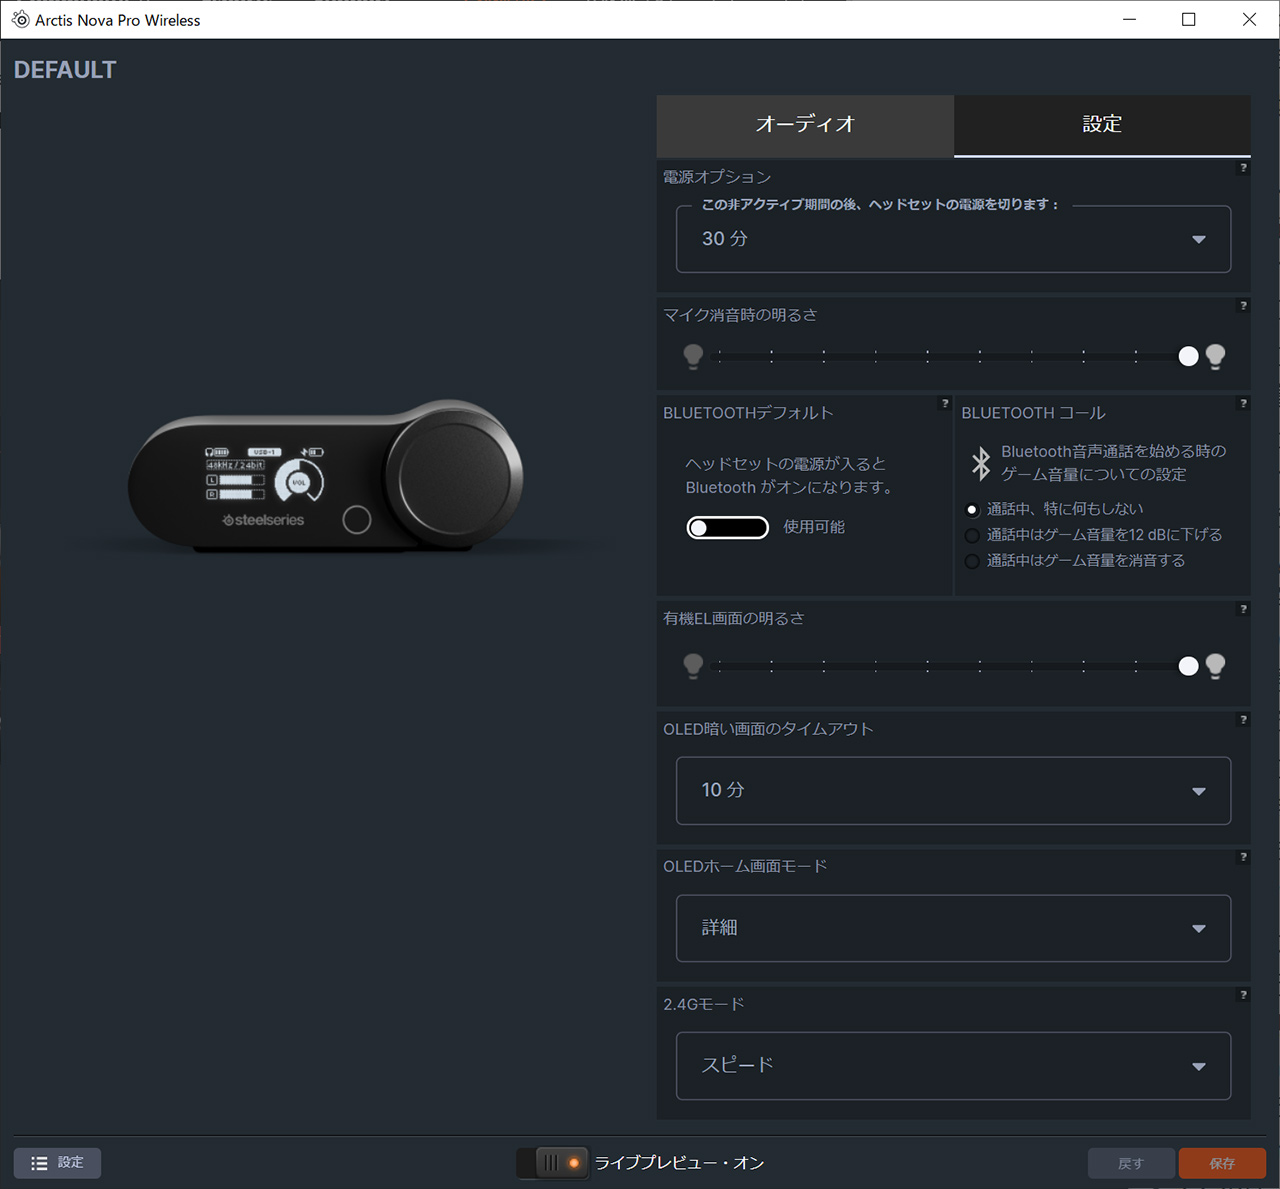Image resolution: width=1280 pixels, height=1189 pixels.
Task: Click the 電源オプション section heading
Action: coord(717,177)
